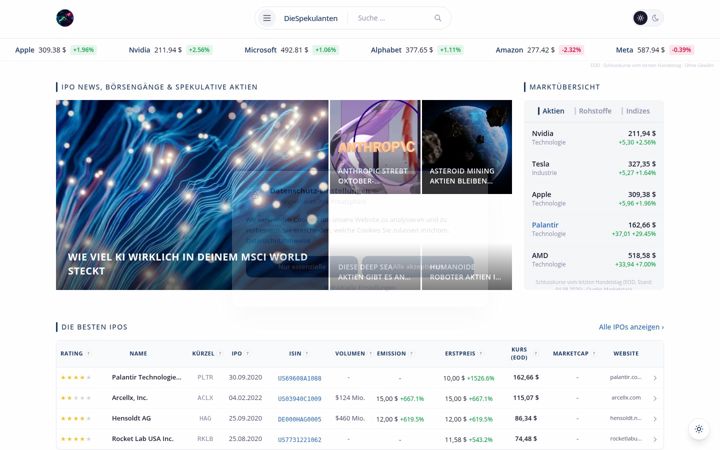Open Palantir link in Marktübersicht panel
The width and height of the screenshot is (720, 450).
click(x=545, y=225)
